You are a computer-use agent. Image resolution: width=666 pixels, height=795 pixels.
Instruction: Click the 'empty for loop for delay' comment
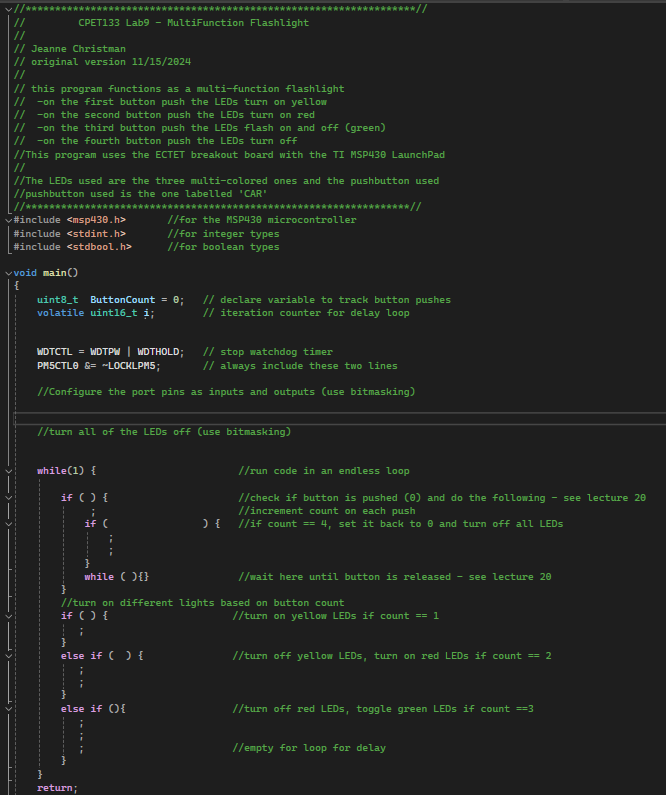(309, 748)
